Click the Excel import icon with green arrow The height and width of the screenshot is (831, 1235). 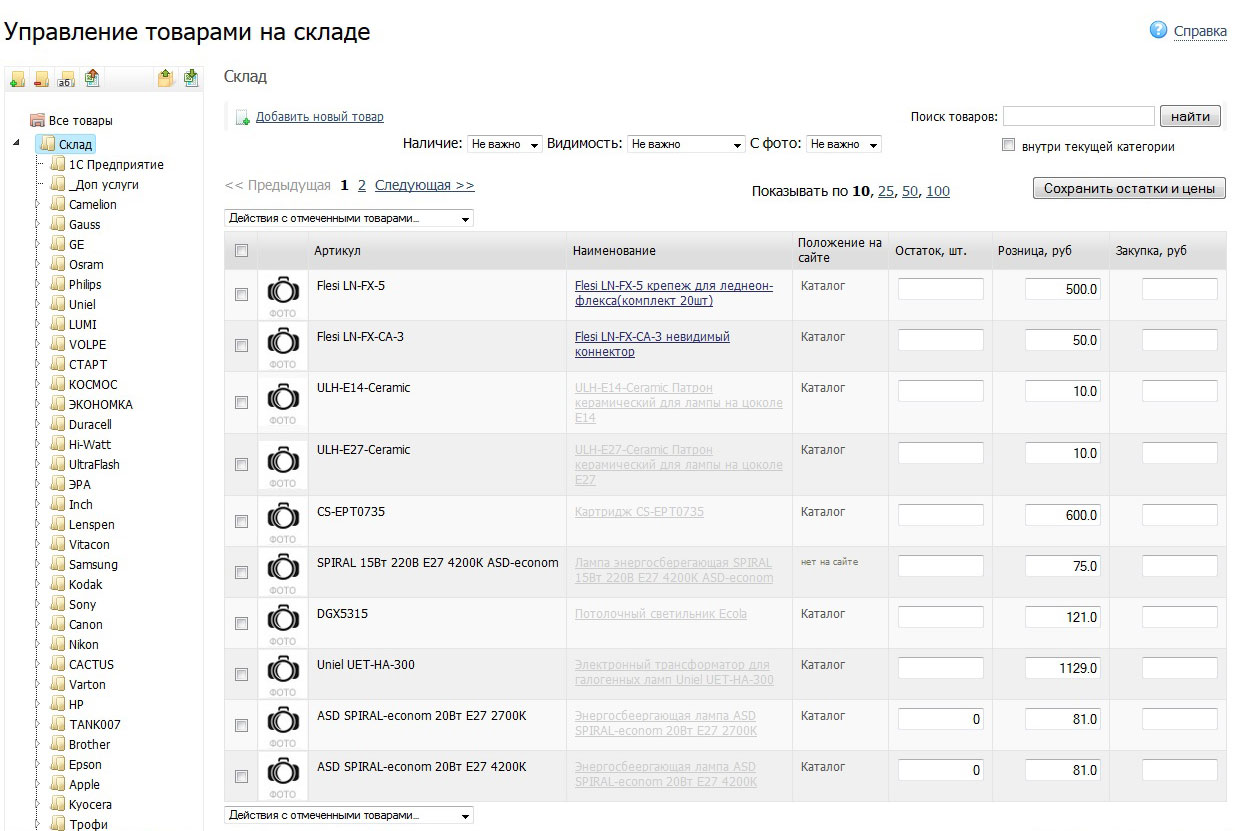(190, 78)
